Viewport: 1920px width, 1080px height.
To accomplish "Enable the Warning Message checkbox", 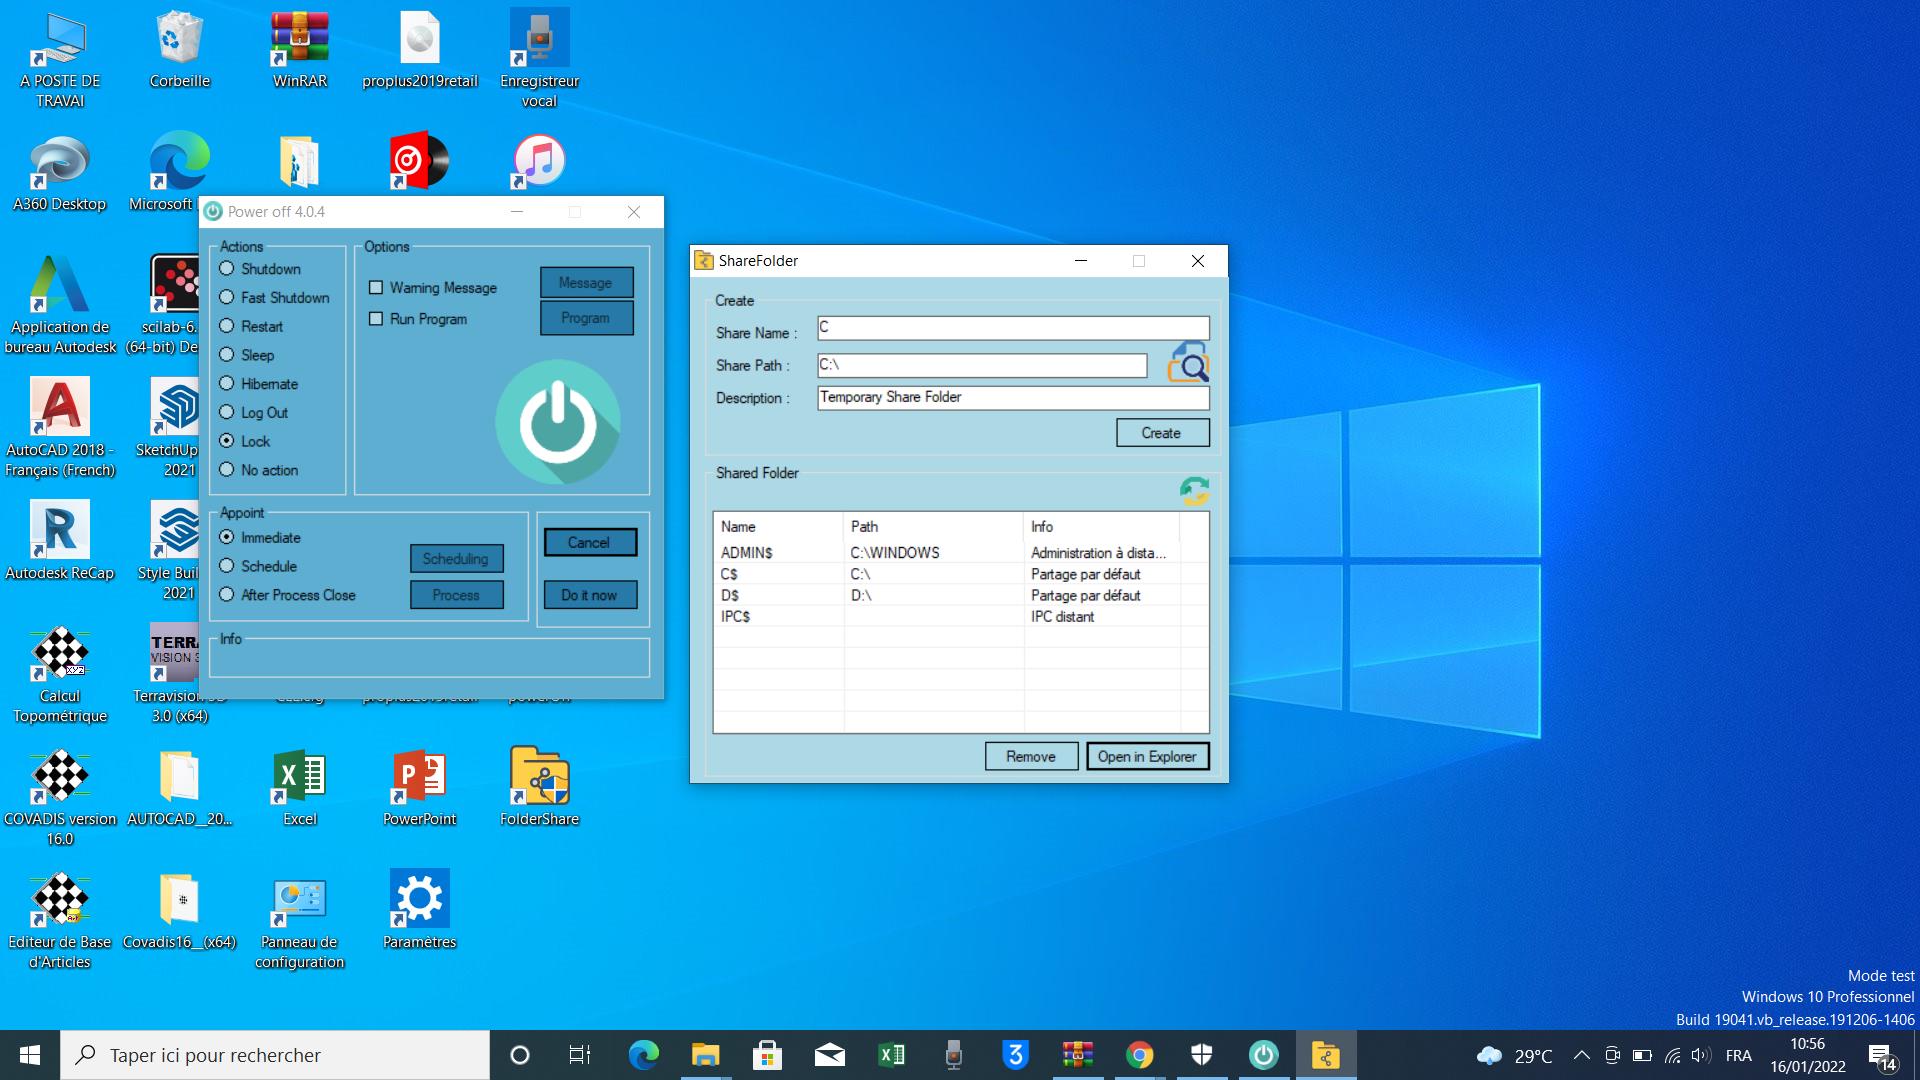I will [376, 288].
